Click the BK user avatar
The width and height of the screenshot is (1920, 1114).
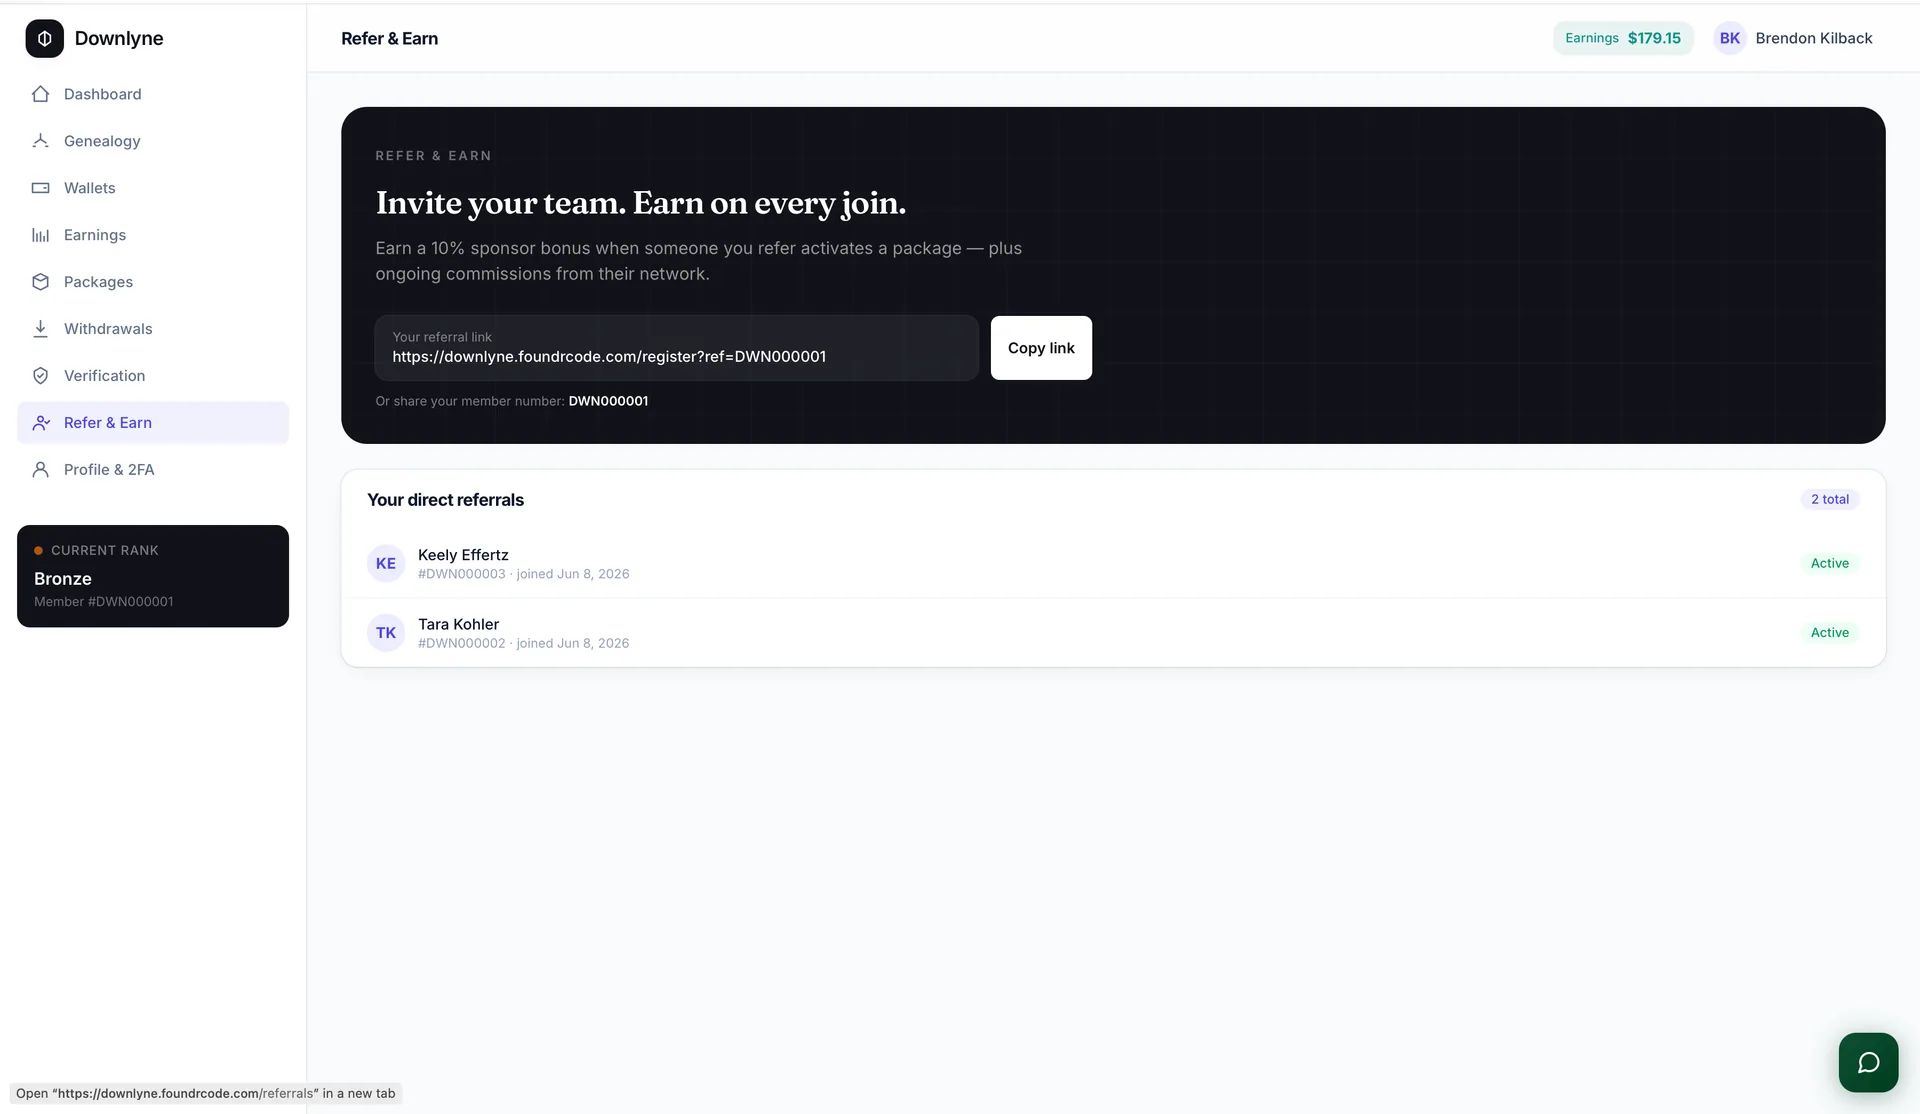pyautogui.click(x=1729, y=38)
